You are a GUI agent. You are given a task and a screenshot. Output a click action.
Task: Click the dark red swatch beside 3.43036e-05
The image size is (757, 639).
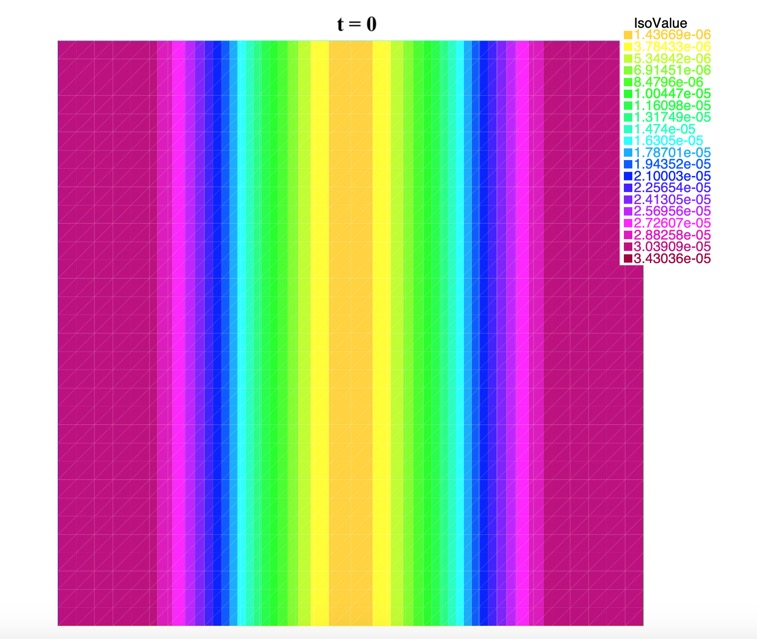coord(628,259)
